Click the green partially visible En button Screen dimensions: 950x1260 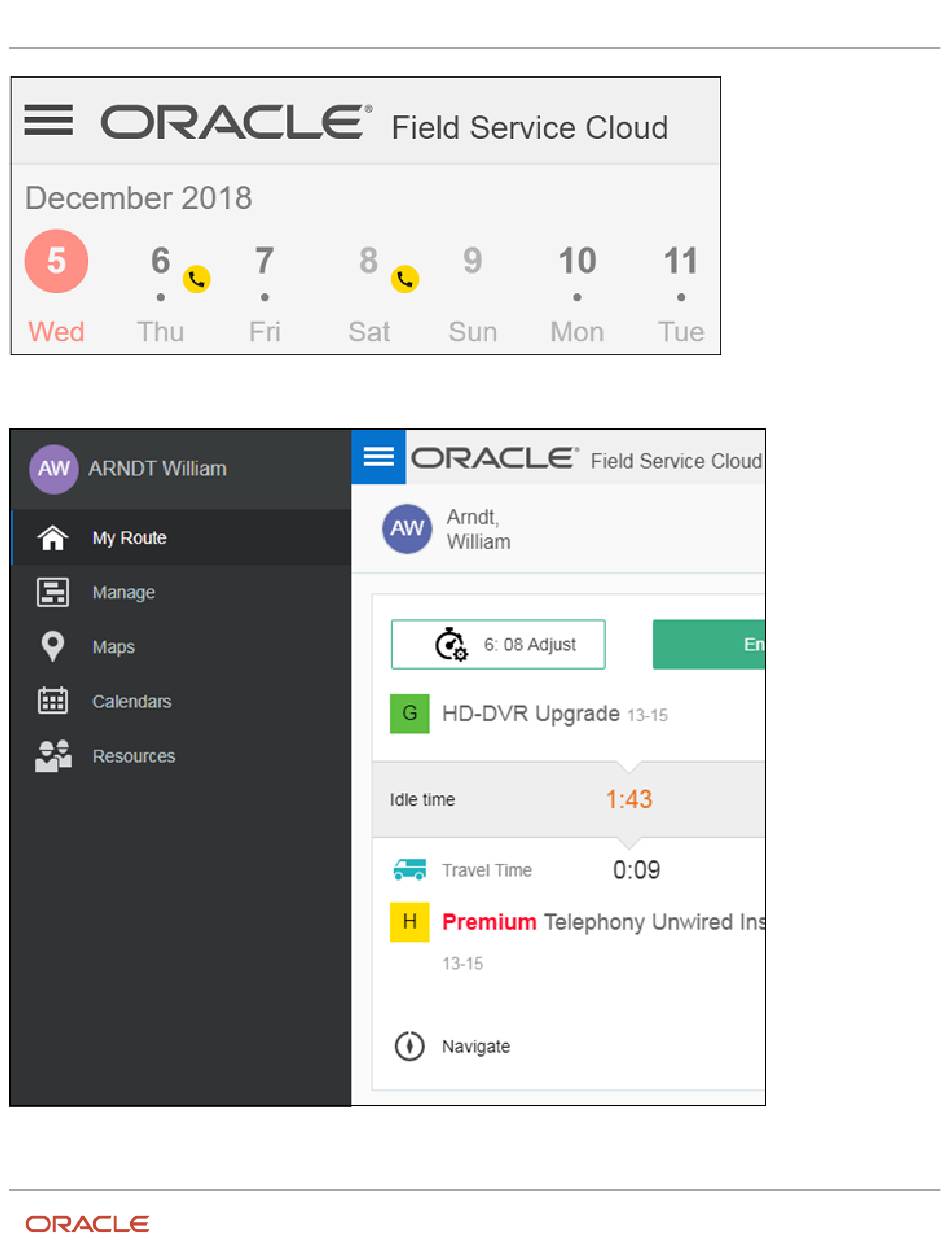tap(709, 645)
